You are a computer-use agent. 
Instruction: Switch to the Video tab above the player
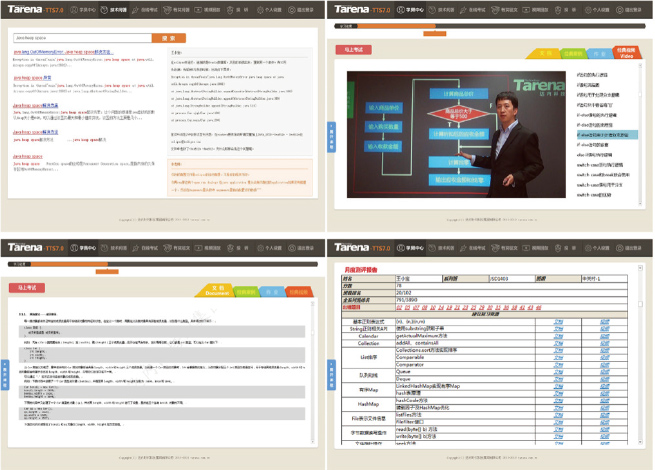pyautogui.click(x=625, y=55)
